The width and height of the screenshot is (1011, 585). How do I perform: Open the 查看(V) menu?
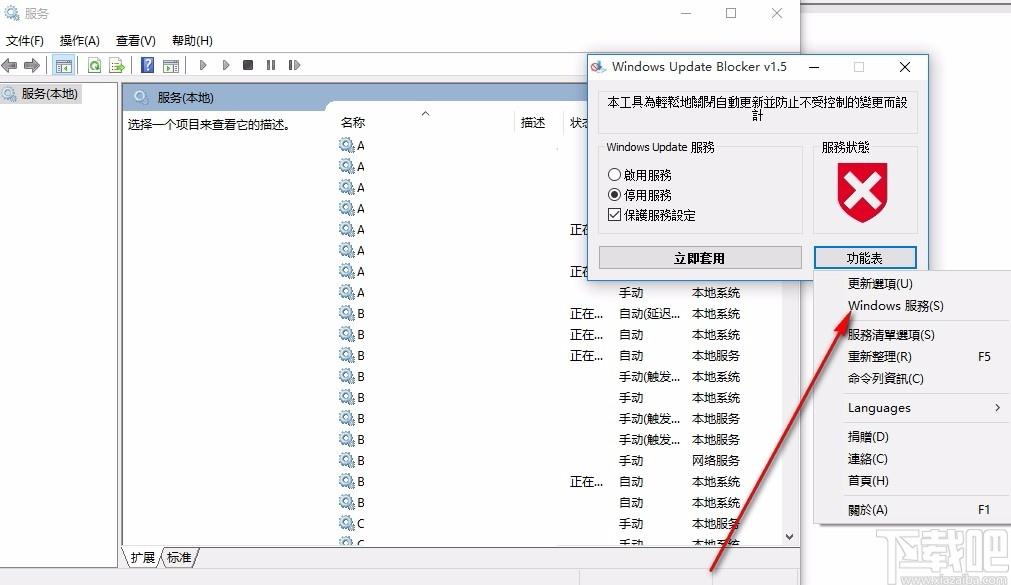pyautogui.click(x=135, y=41)
